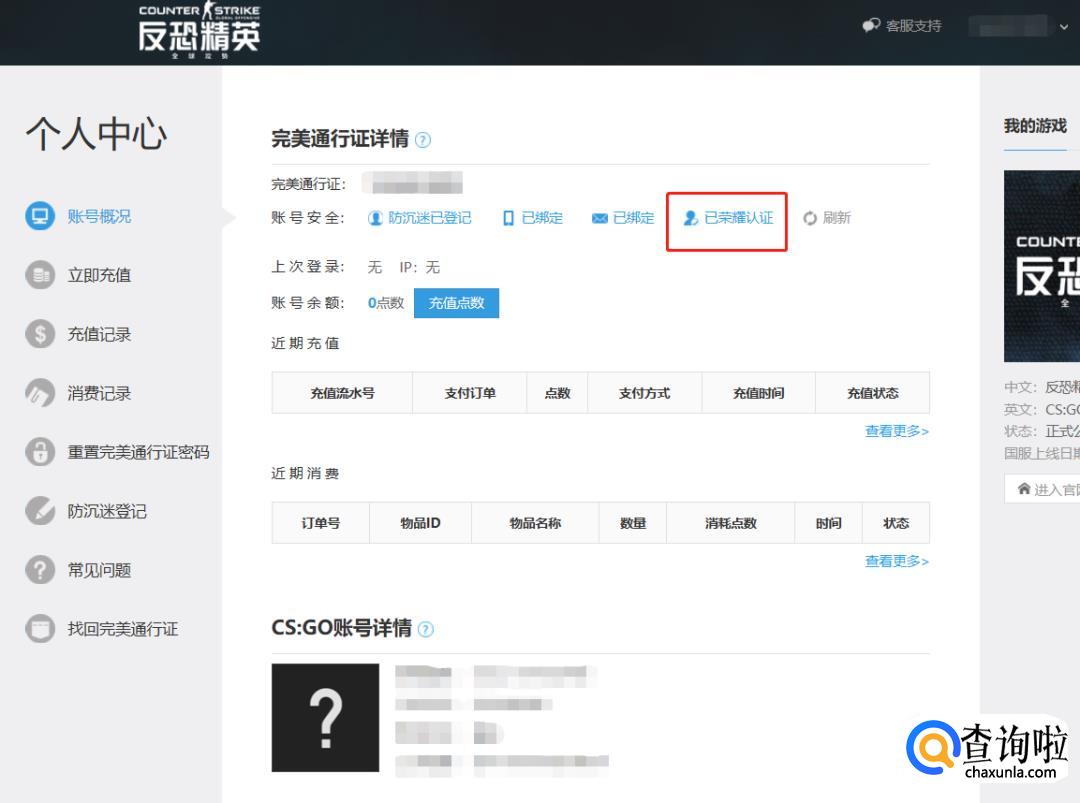Click the blurred 完美通行证 account name
Viewport: 1080px width, 803px height.
[x=413, y=183]
